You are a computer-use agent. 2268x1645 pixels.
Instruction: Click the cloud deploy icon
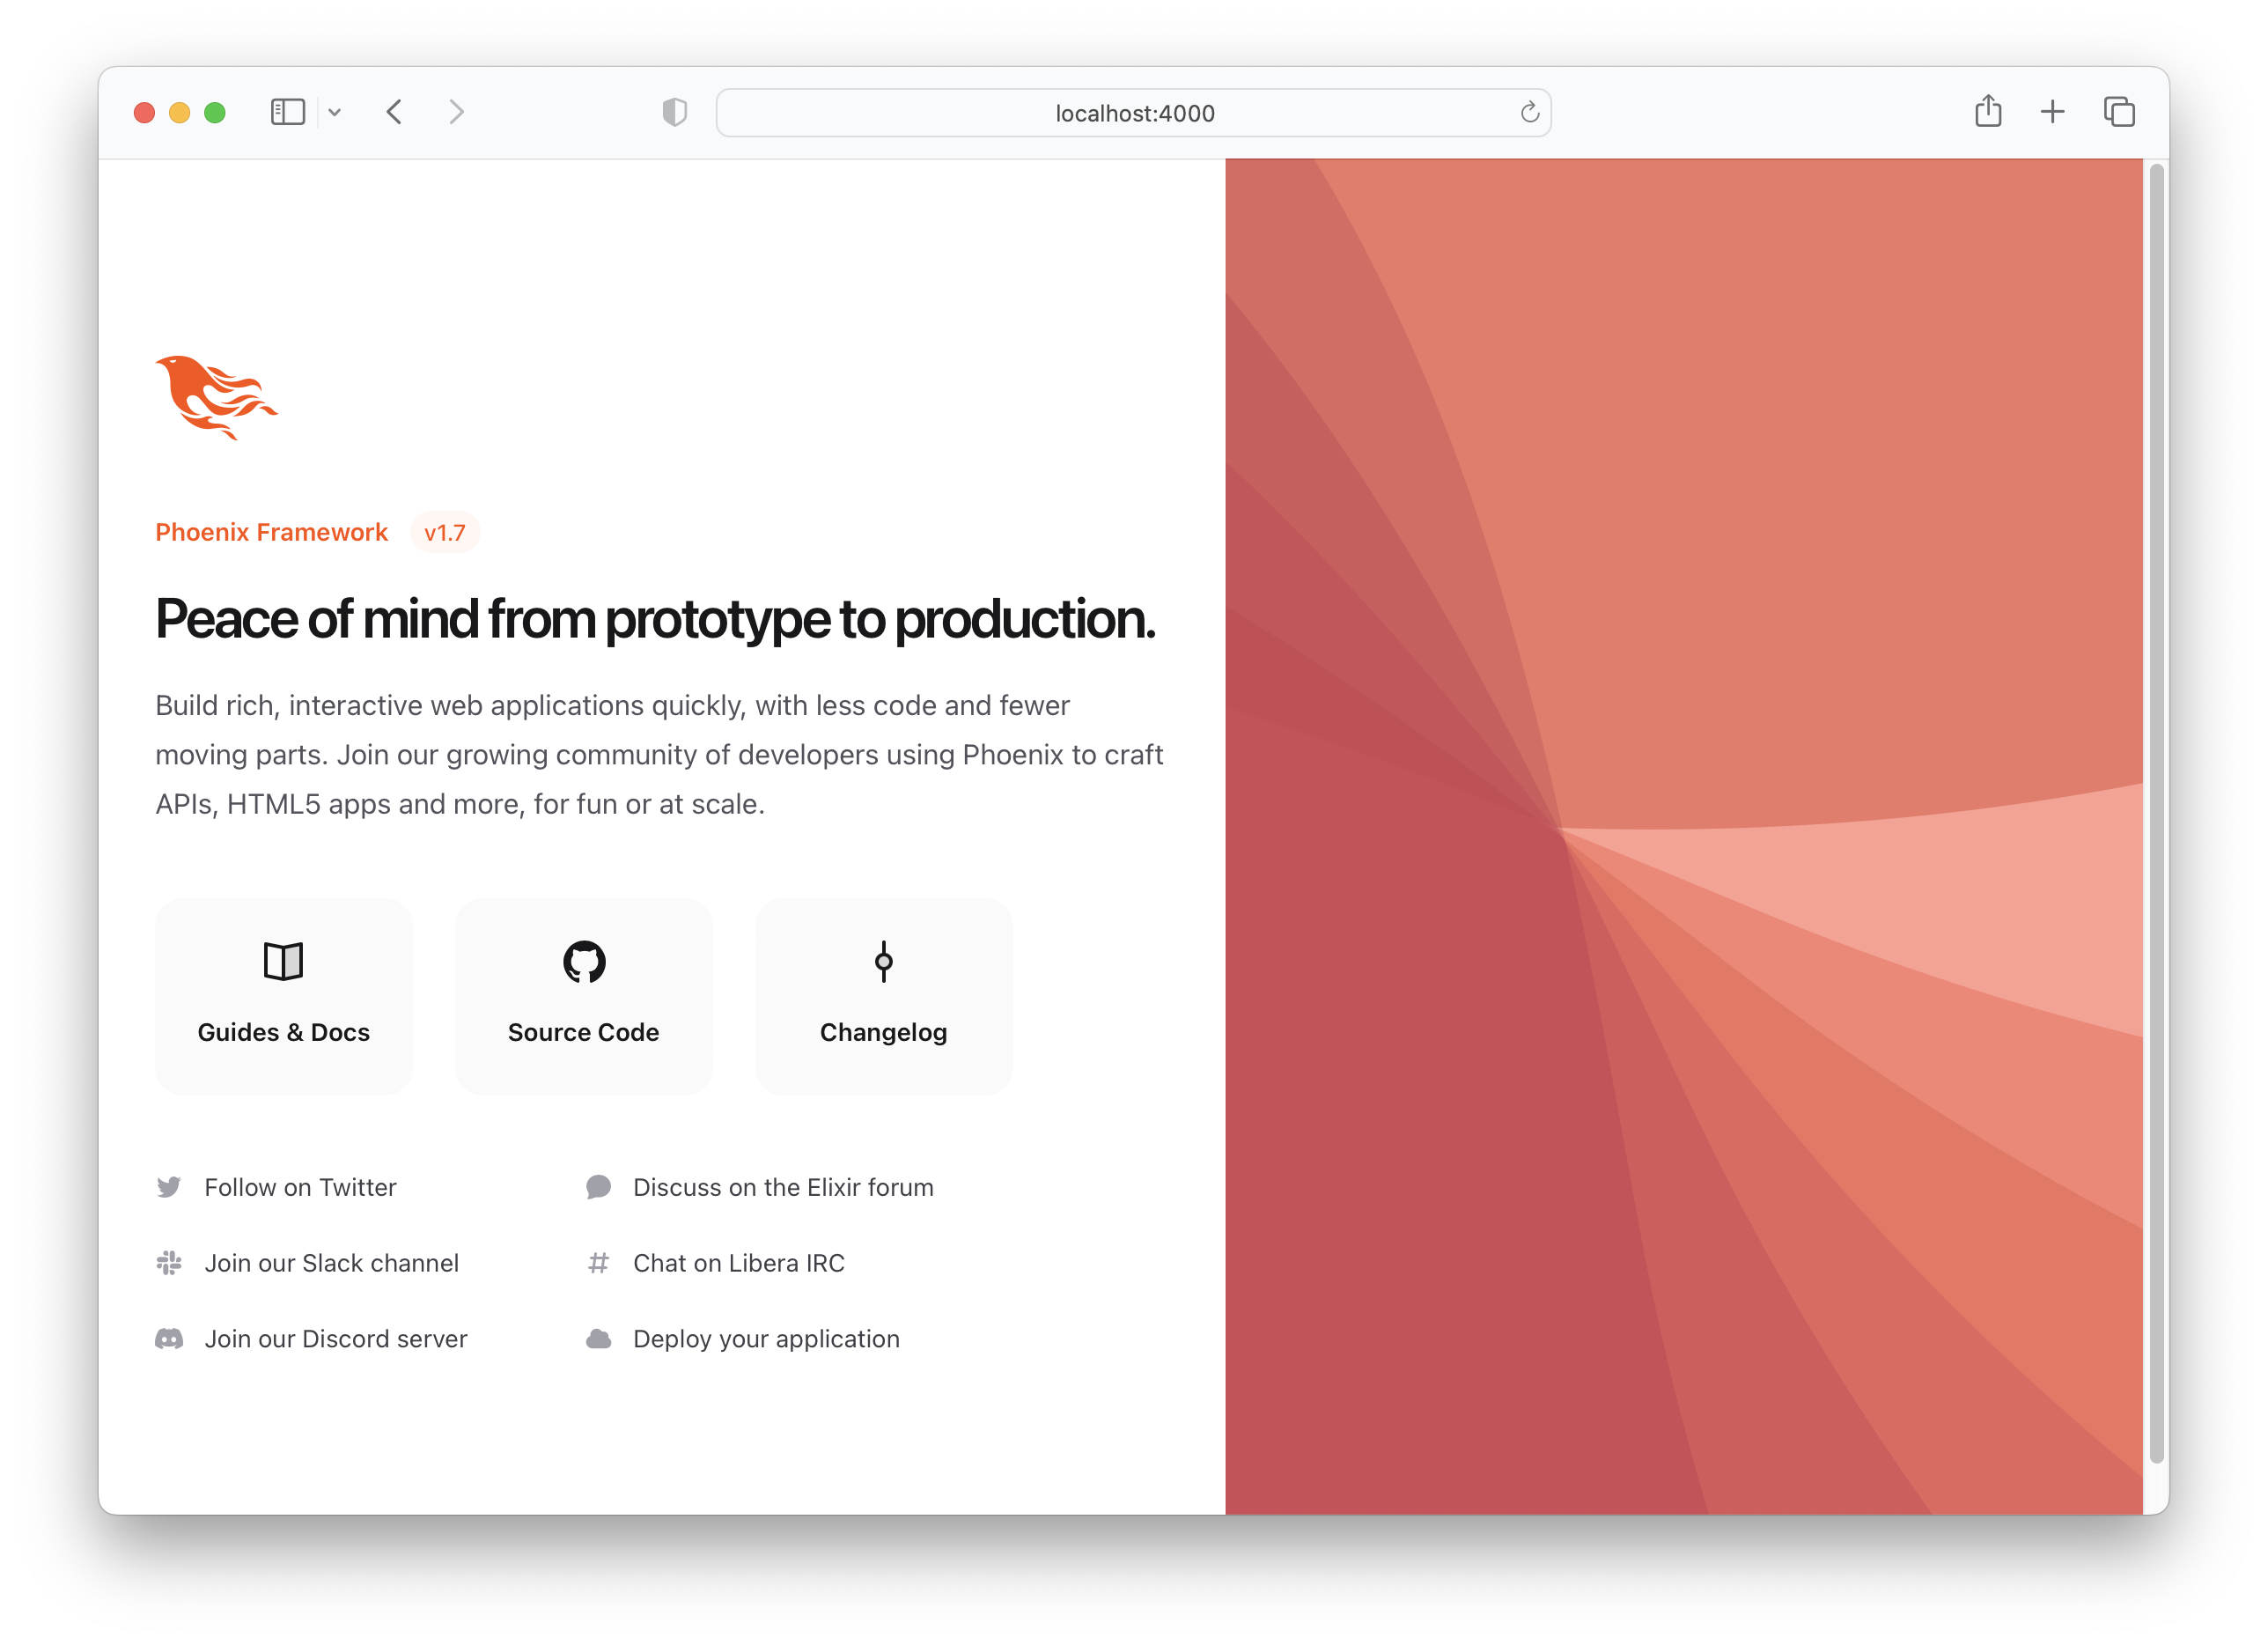(598, 1339)
